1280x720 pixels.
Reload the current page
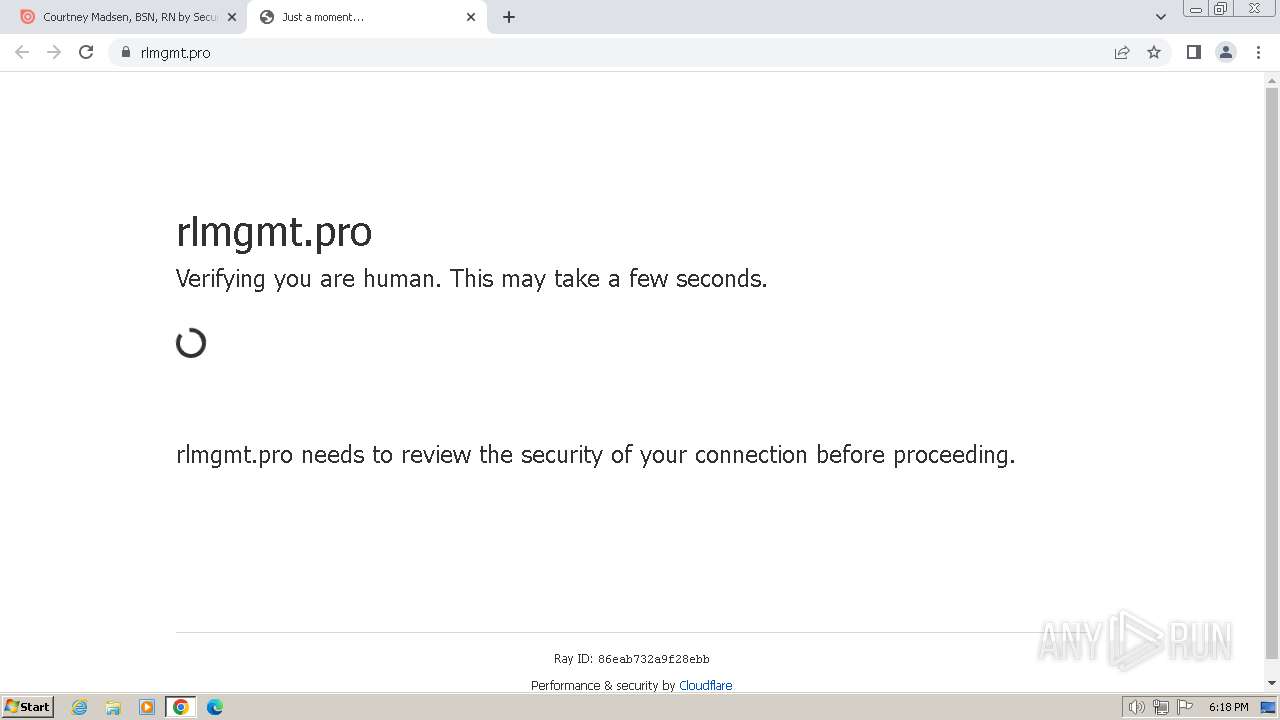[86, 52]
